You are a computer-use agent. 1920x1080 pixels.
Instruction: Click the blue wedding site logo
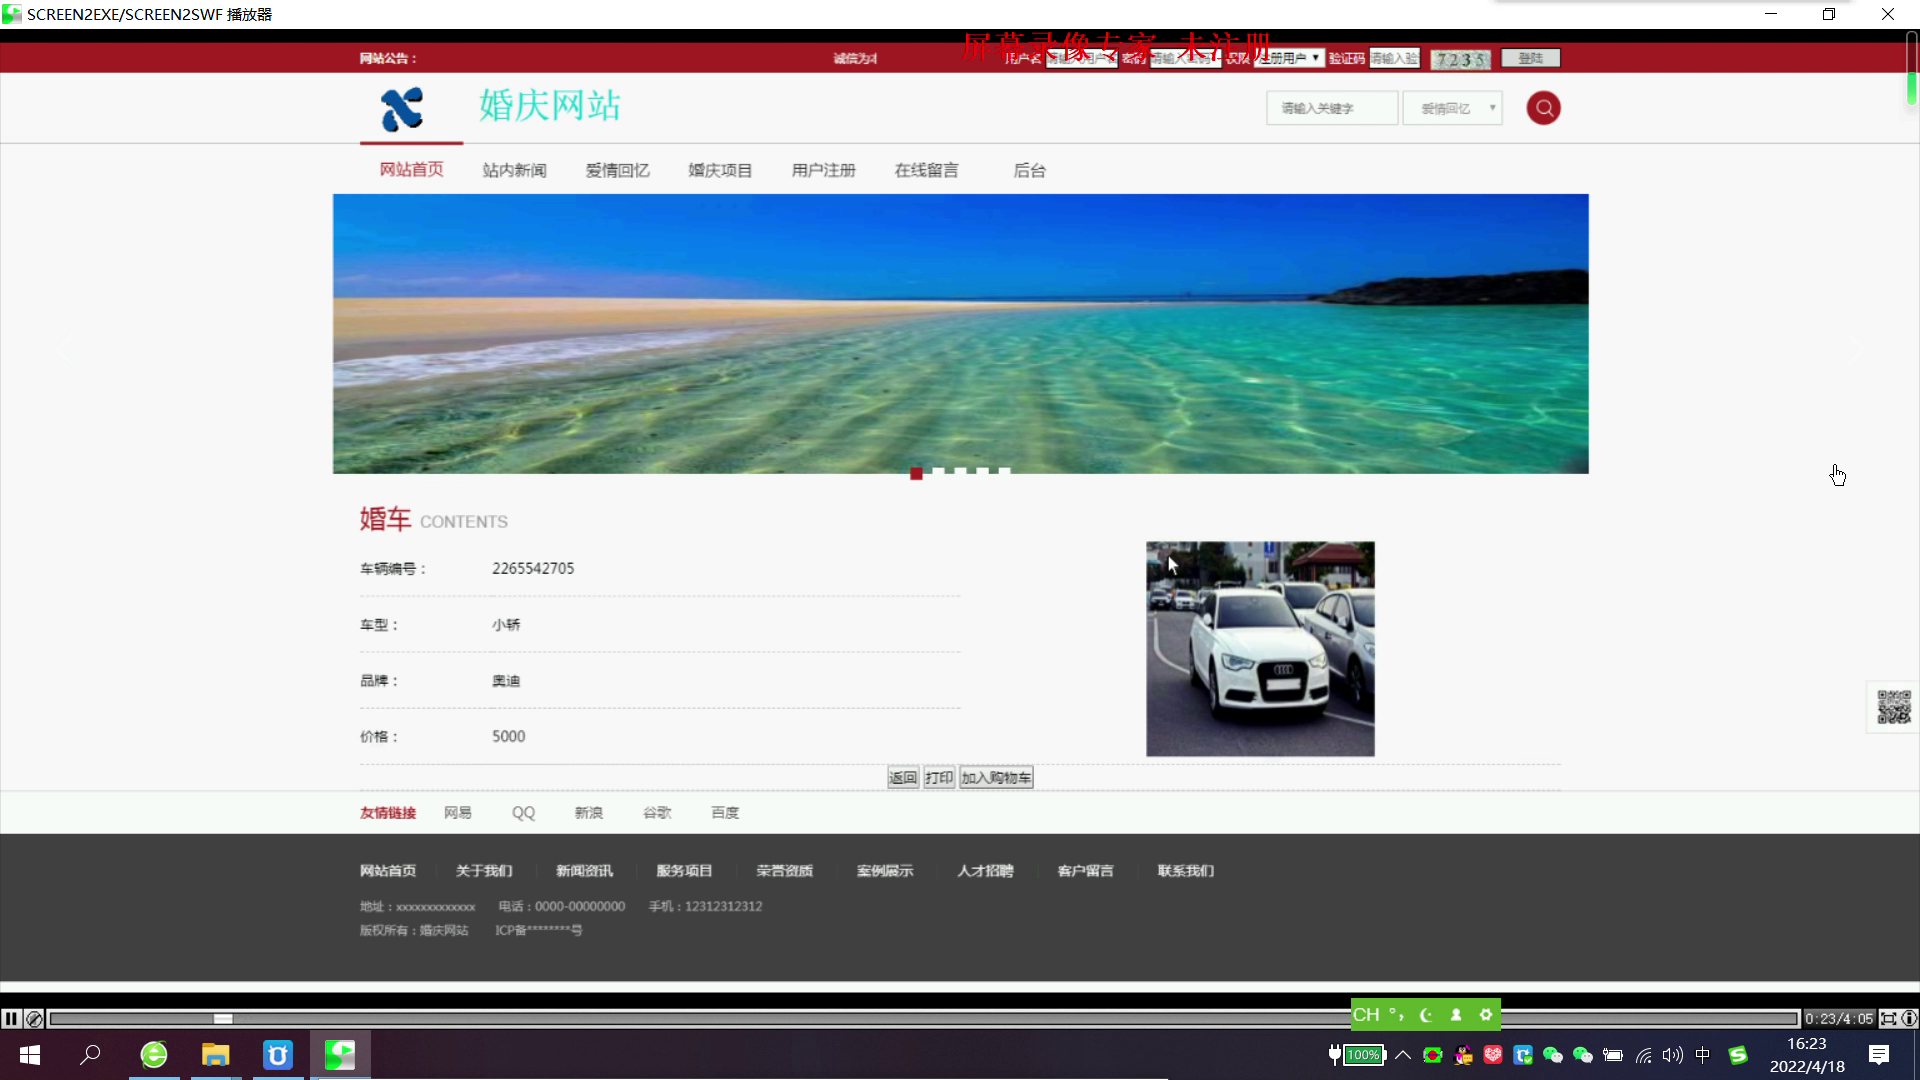(402, 109)
